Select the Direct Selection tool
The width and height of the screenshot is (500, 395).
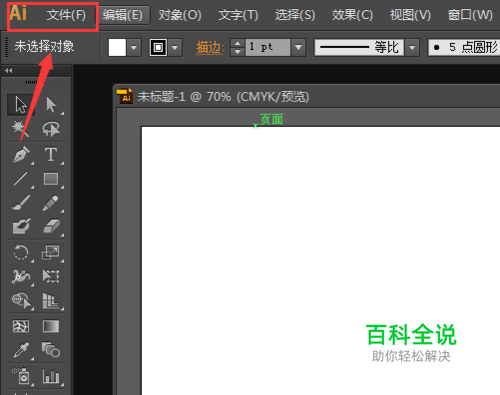click(51, 105)
